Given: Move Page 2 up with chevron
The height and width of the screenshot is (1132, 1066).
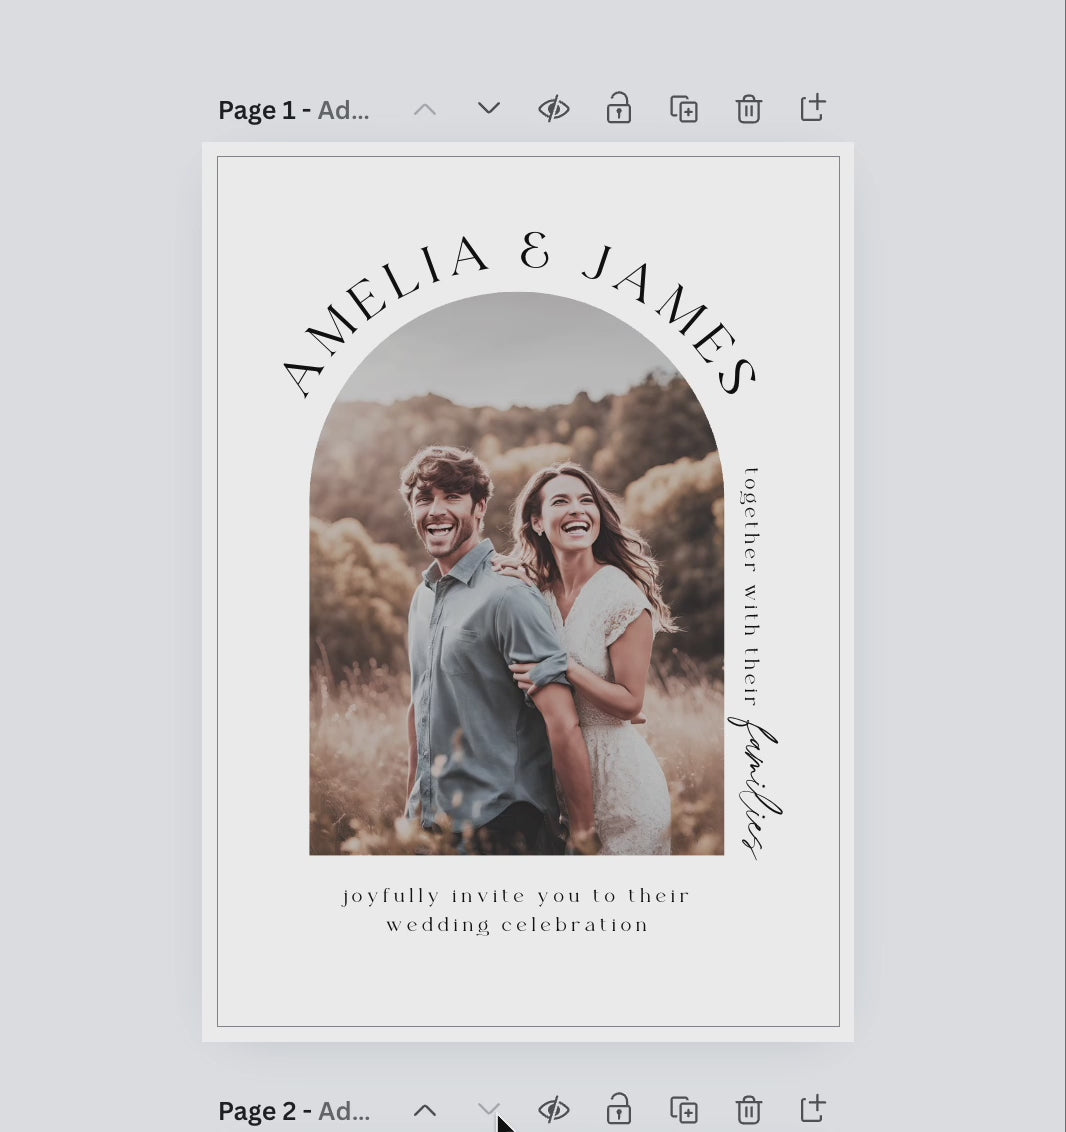Looking at the screenshot, I should point(425,1110).
